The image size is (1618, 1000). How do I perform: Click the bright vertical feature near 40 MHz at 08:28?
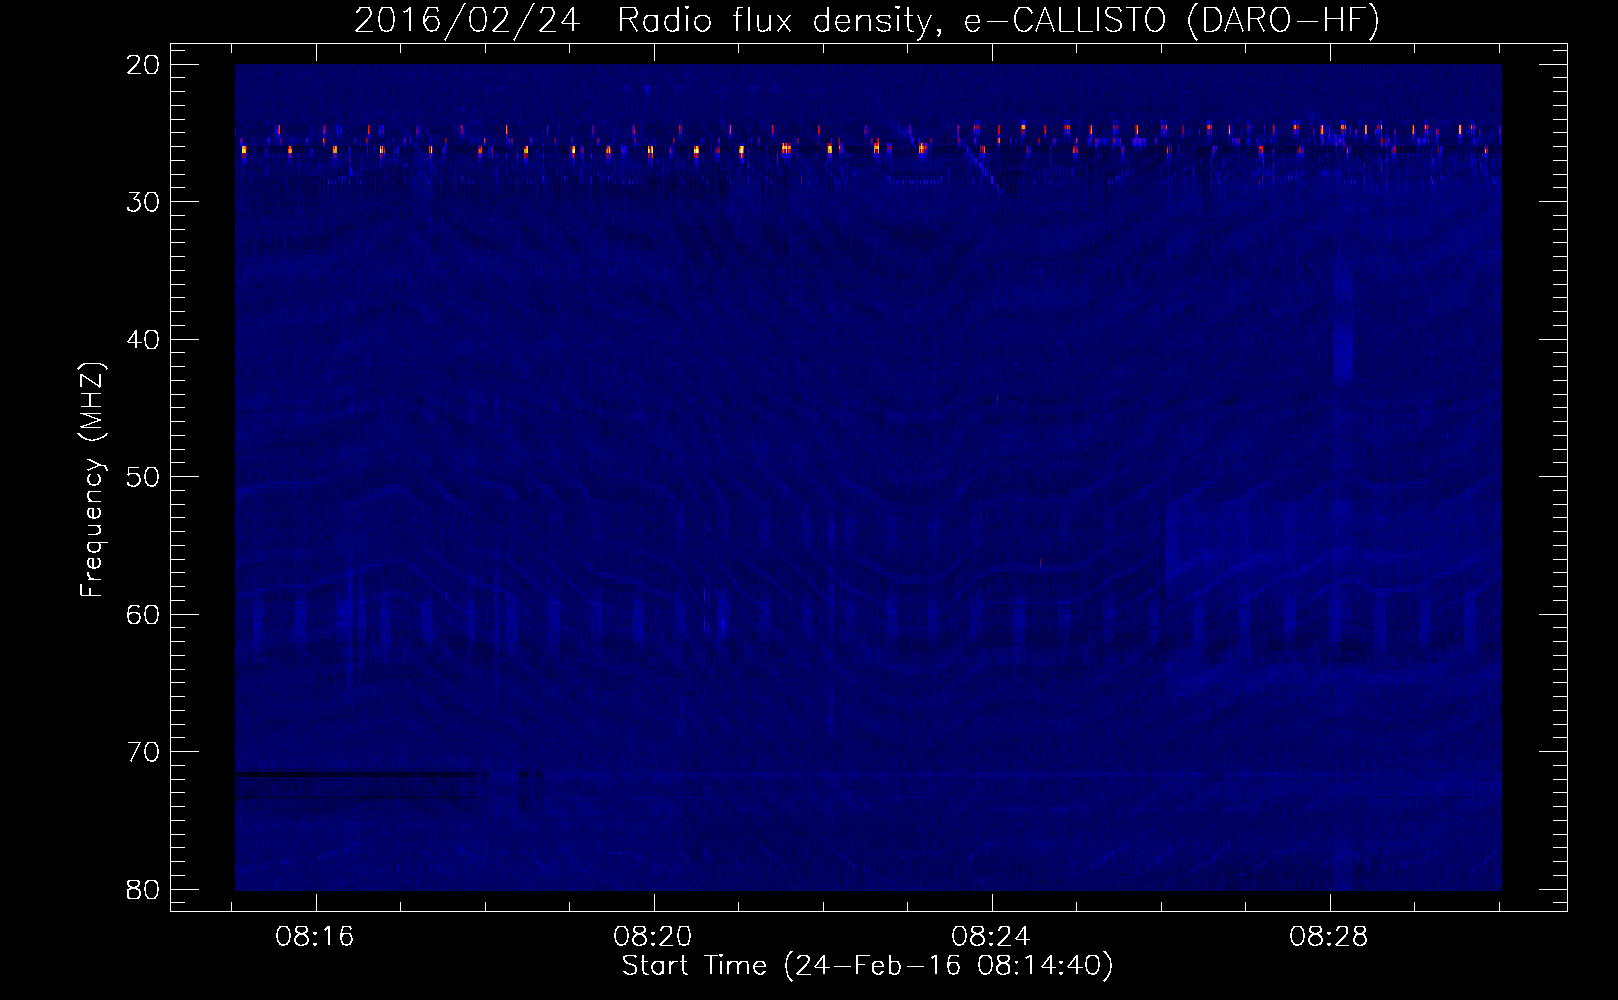(1343, 354)
